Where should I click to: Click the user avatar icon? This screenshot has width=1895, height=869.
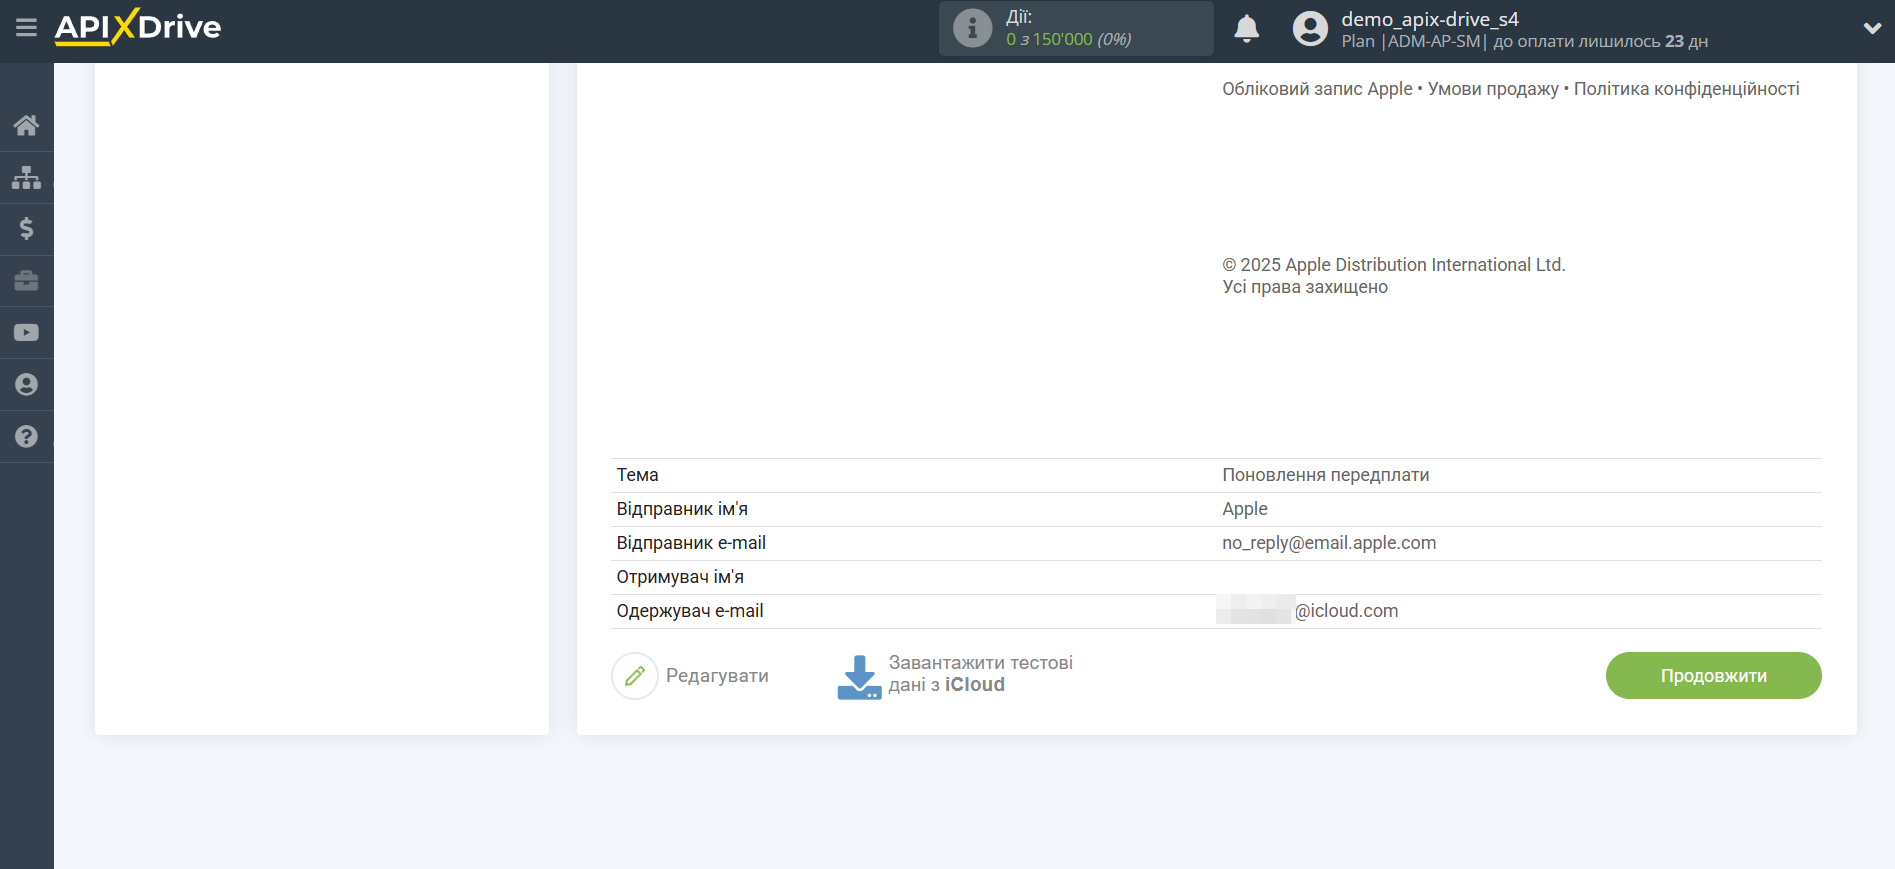pyautogui.click(x=1310, y=28)
